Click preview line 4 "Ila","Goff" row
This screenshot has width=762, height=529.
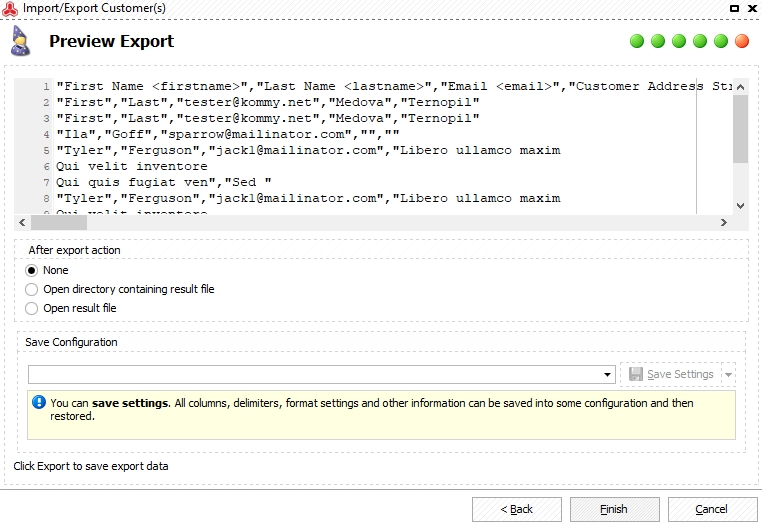pyautogui.click(x=227, y=135)
